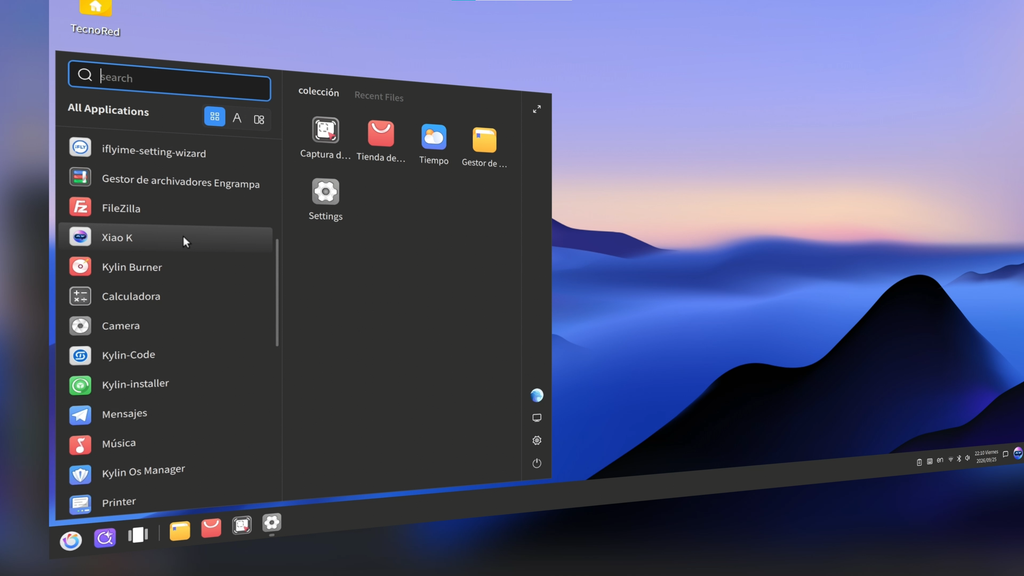The height and width of the screenshot is (576, 1024).
Task: Click the volume icon in the system tray
Action: click(x=967, y=458)
